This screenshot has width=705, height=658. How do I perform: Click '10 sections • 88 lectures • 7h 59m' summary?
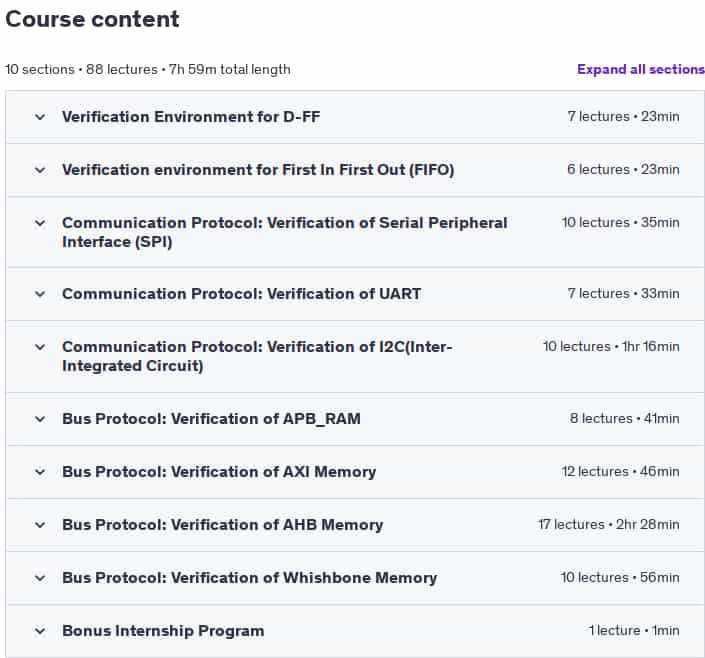tap(147, 70)
